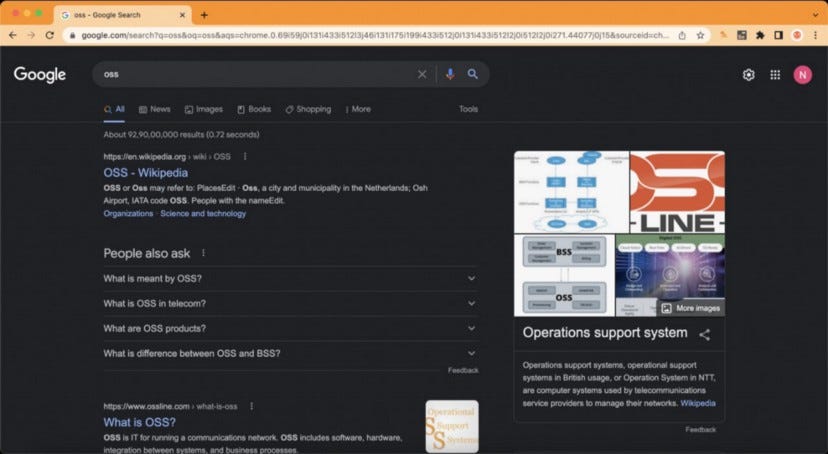Click the 'Operations support system' panel title
This screenshot has height=454, width=828.
point(605,333)
